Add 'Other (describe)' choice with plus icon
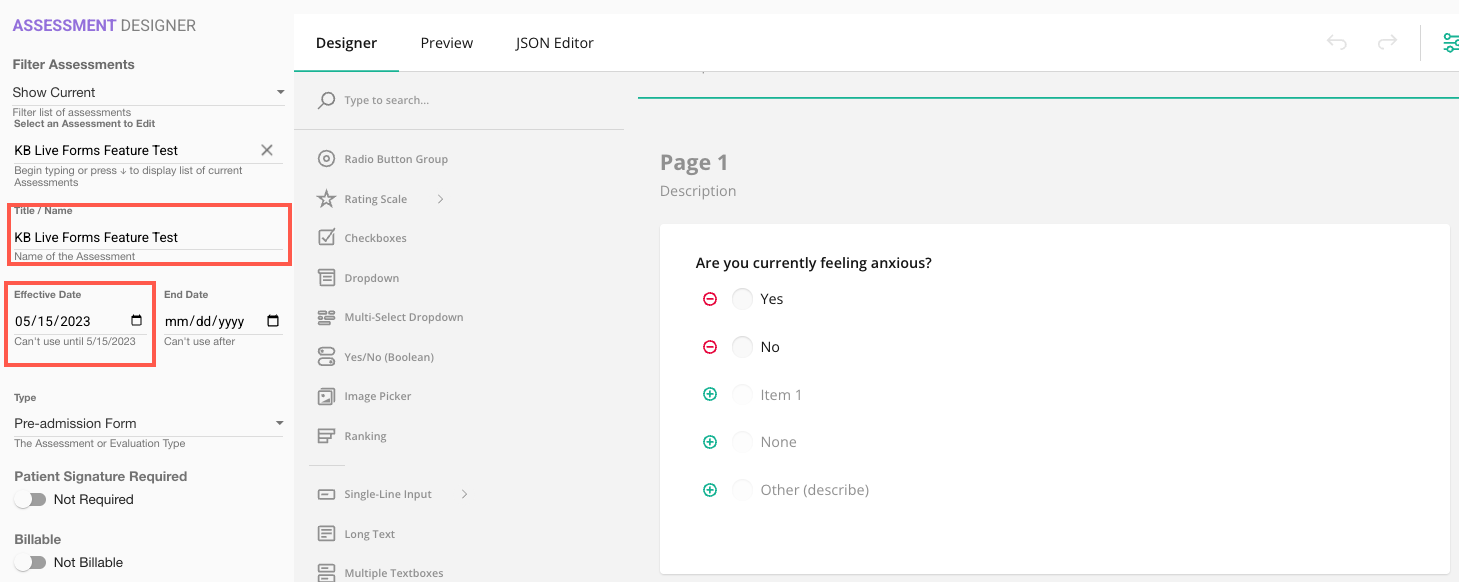This screenshot has width=1459, height=582. 710,490
